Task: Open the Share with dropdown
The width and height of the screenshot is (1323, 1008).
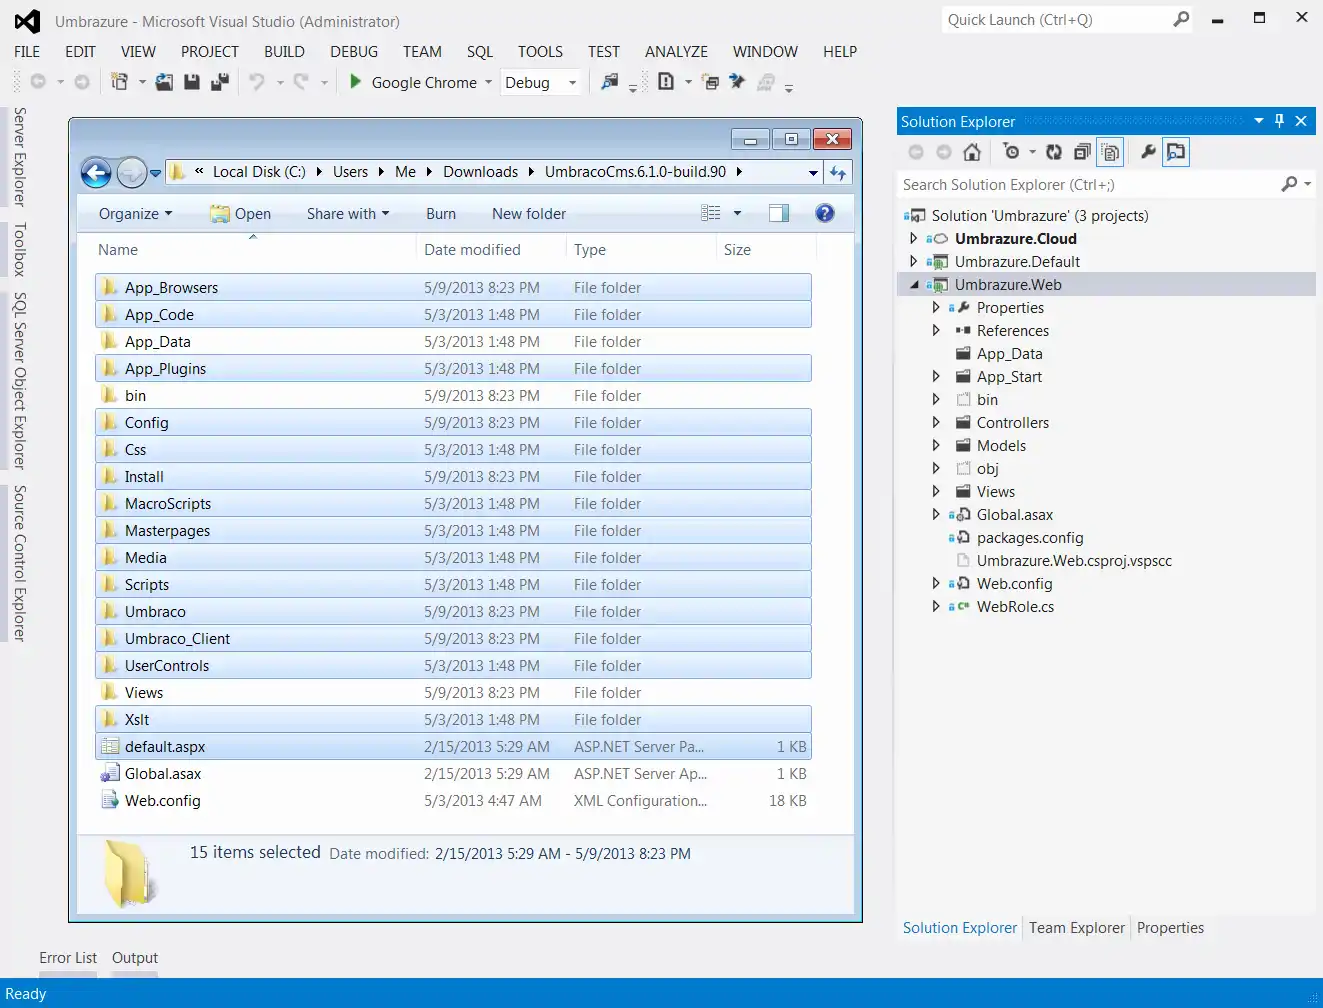Action: pos(348,213)
